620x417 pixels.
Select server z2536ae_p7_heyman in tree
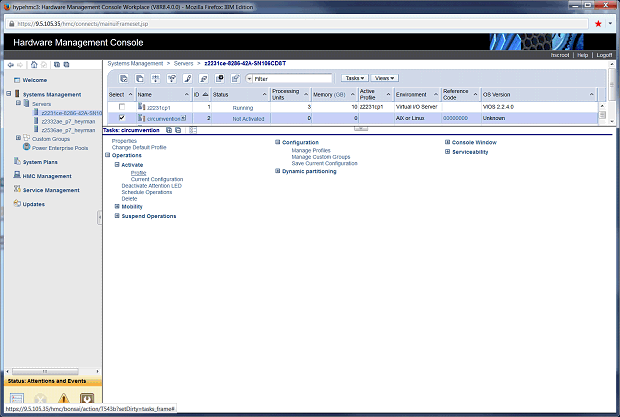click(68, 130)
